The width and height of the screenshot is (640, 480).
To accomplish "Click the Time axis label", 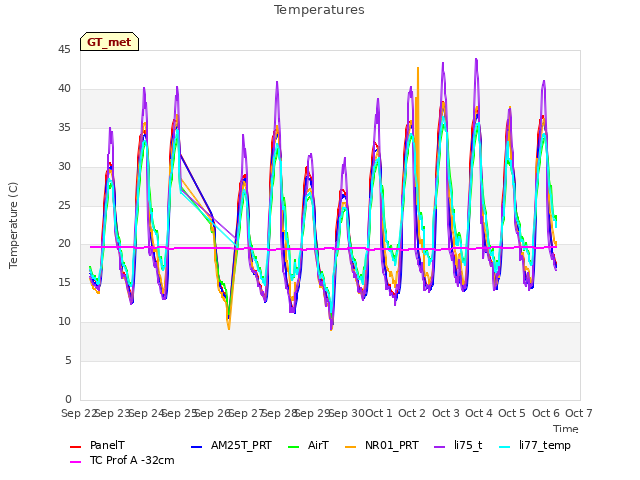I will point(566,429).
